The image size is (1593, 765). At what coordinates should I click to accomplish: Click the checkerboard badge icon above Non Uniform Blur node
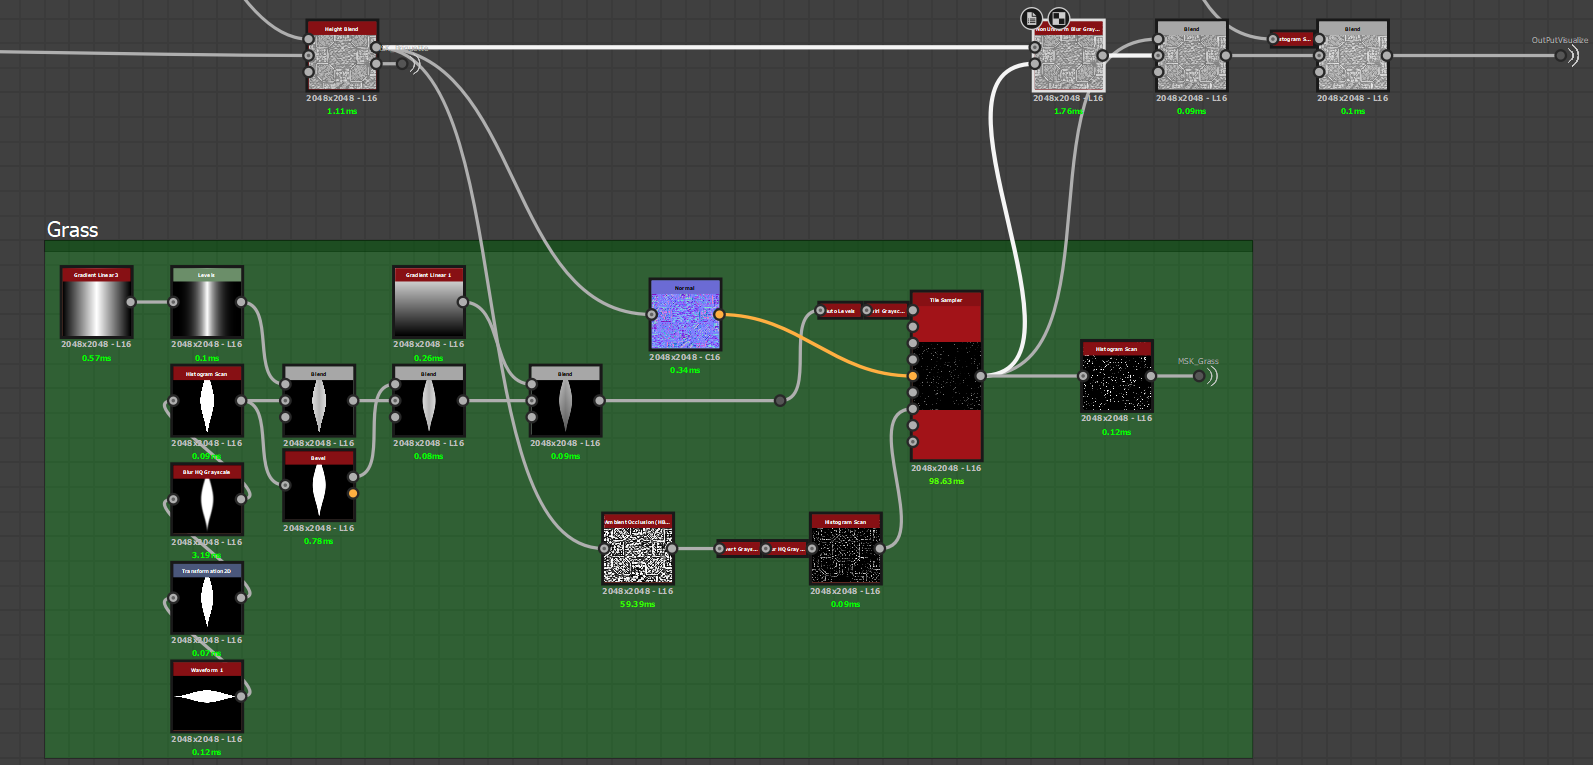(x=1058, y=18)
